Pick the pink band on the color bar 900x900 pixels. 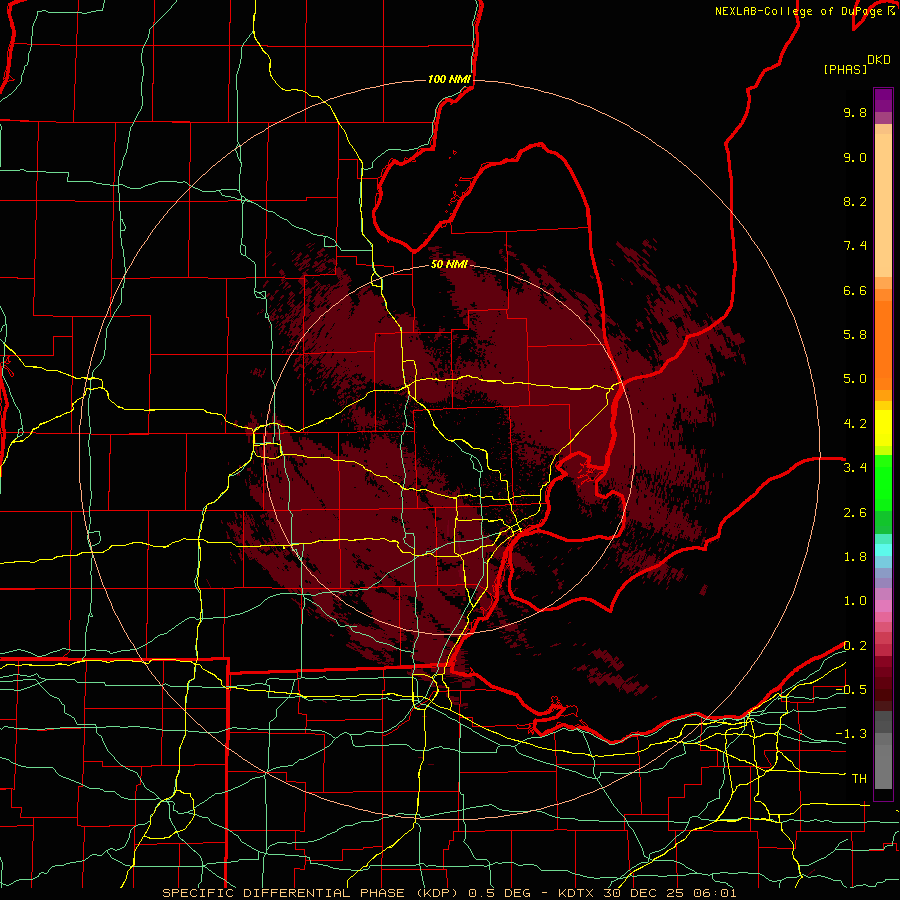click(x=883, y=606)
